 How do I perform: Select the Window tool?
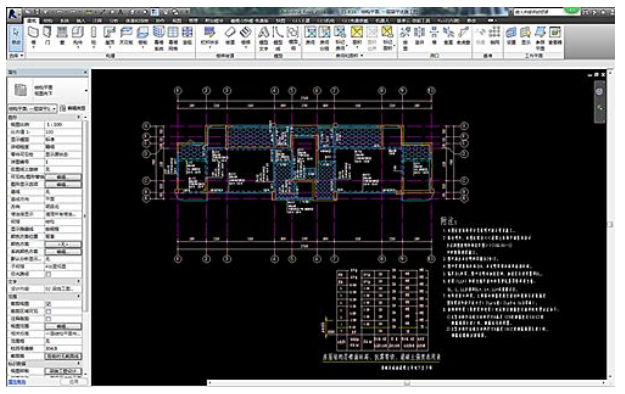click(62, 35)
